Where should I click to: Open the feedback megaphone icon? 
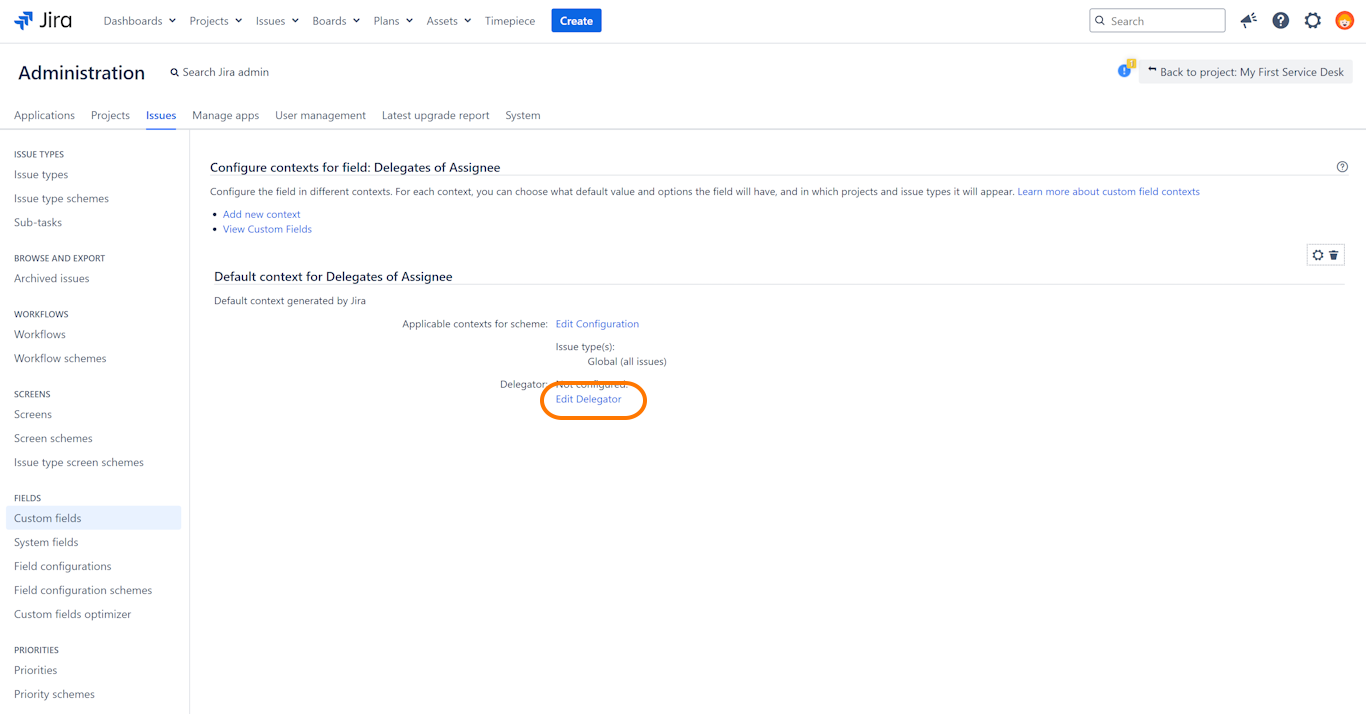[1248, 21]
